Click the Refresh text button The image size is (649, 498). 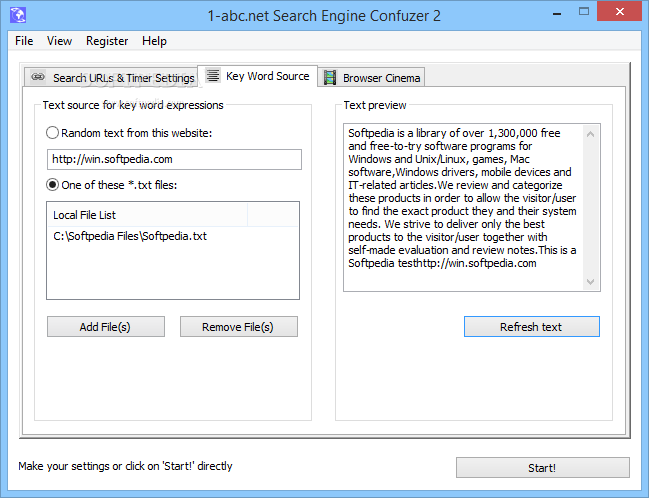[x=531, y=327]
